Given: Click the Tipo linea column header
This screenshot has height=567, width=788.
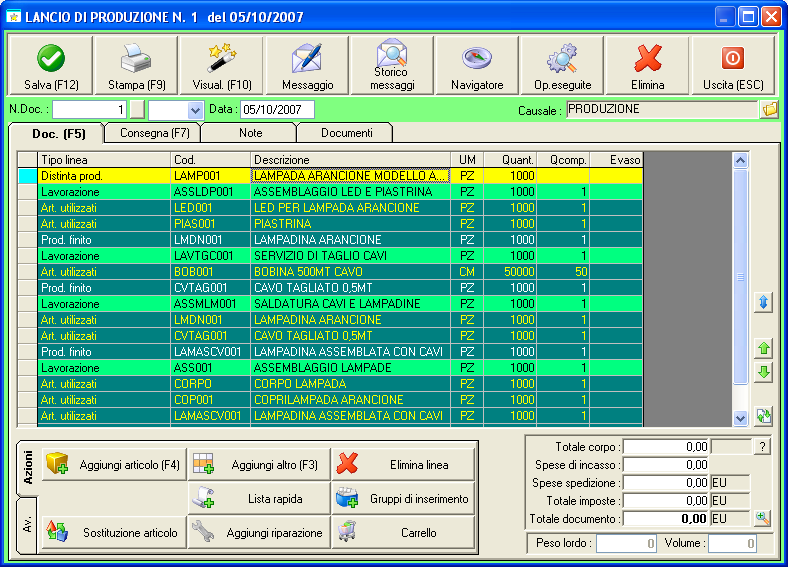Looking at the screenshot, I should (x=104, y=160).
